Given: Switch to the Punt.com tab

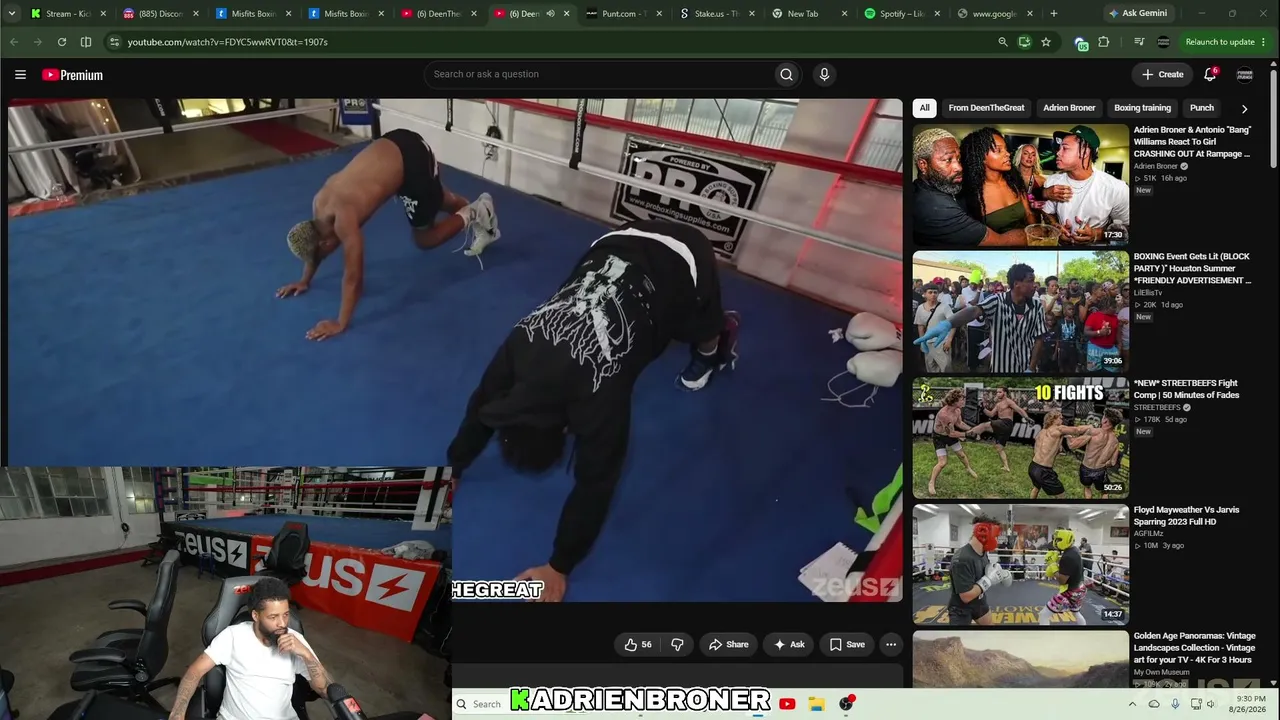Looking at the screenshot, I should (x=623, y=14).
